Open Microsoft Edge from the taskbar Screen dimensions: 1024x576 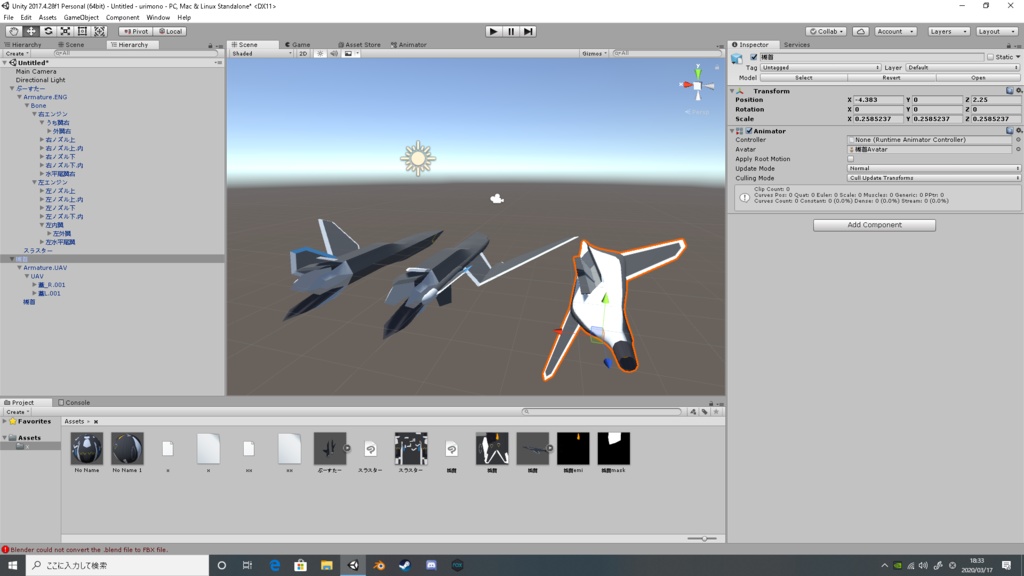point(274,565)
